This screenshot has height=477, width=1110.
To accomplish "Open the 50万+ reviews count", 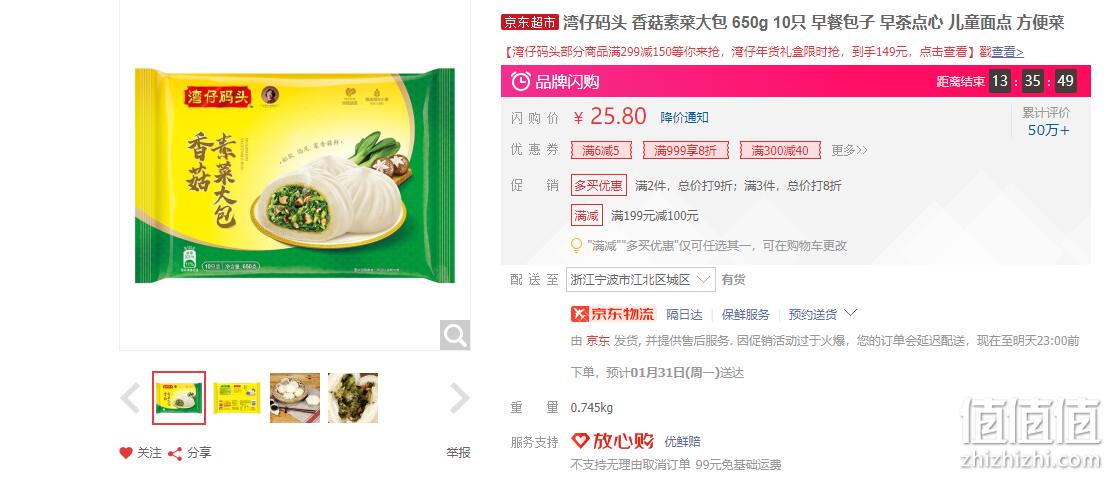I will [1048, 130].
